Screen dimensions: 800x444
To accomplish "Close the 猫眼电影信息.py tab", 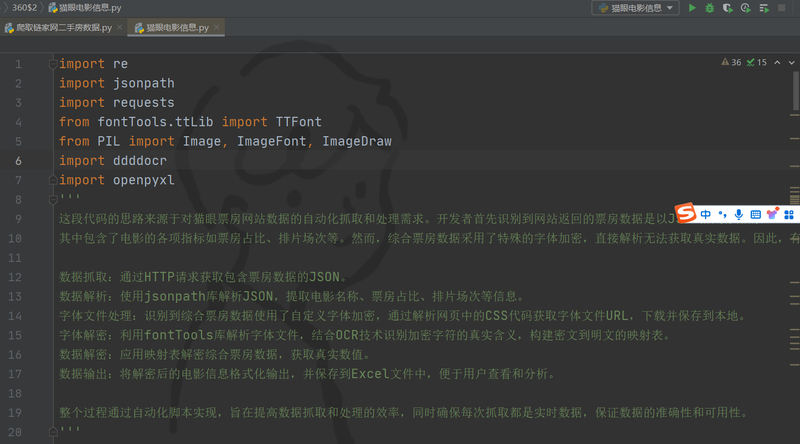I will pos(216,27).
